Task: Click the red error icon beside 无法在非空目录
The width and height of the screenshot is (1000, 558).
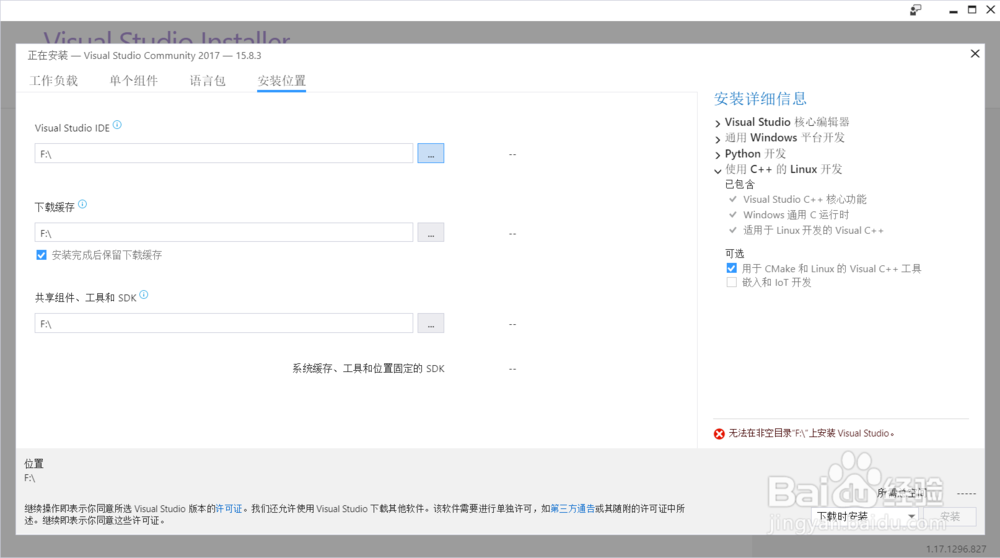Action: pyautogui.click(x=719, y=434)
